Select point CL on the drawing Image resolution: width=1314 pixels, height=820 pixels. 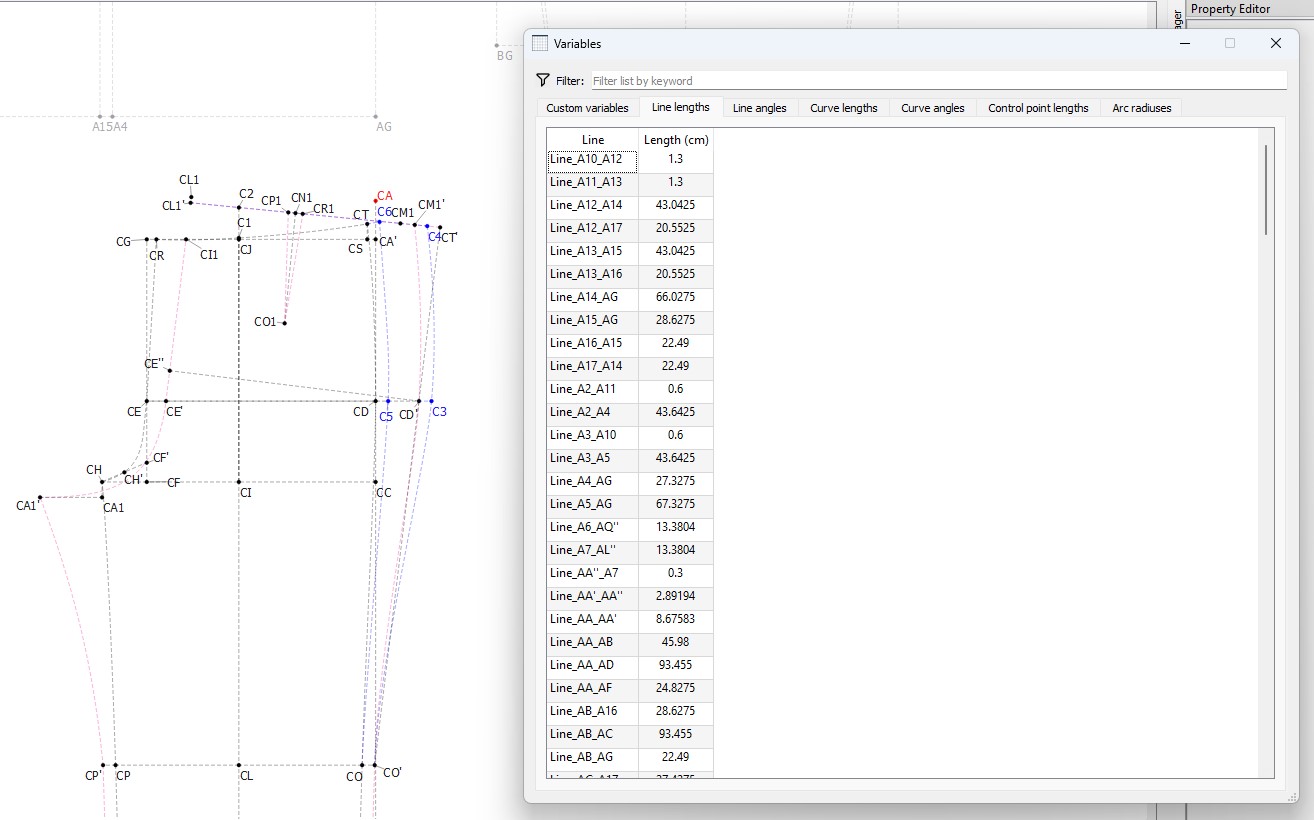[239, 765]
